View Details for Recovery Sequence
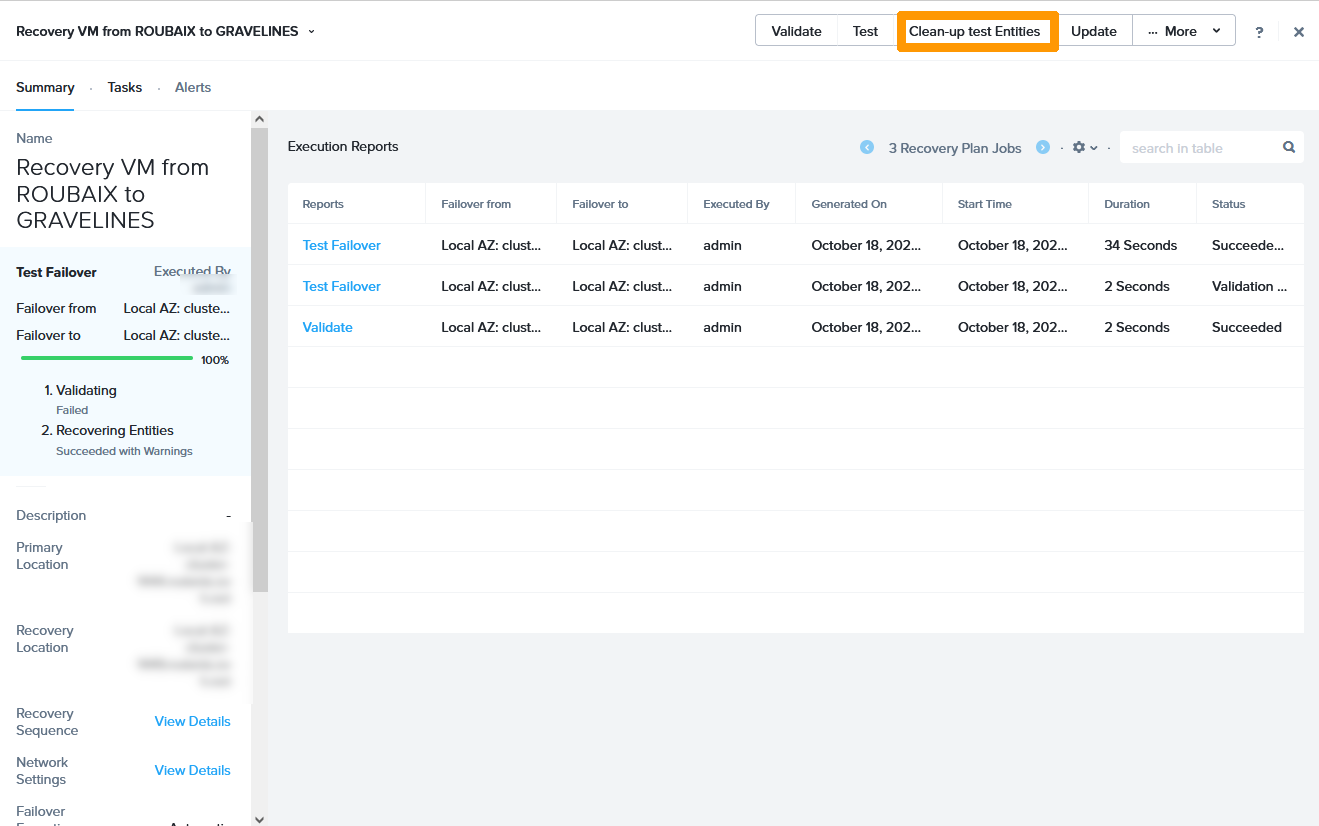This screenshot has height=826, width=1319. 192,722
